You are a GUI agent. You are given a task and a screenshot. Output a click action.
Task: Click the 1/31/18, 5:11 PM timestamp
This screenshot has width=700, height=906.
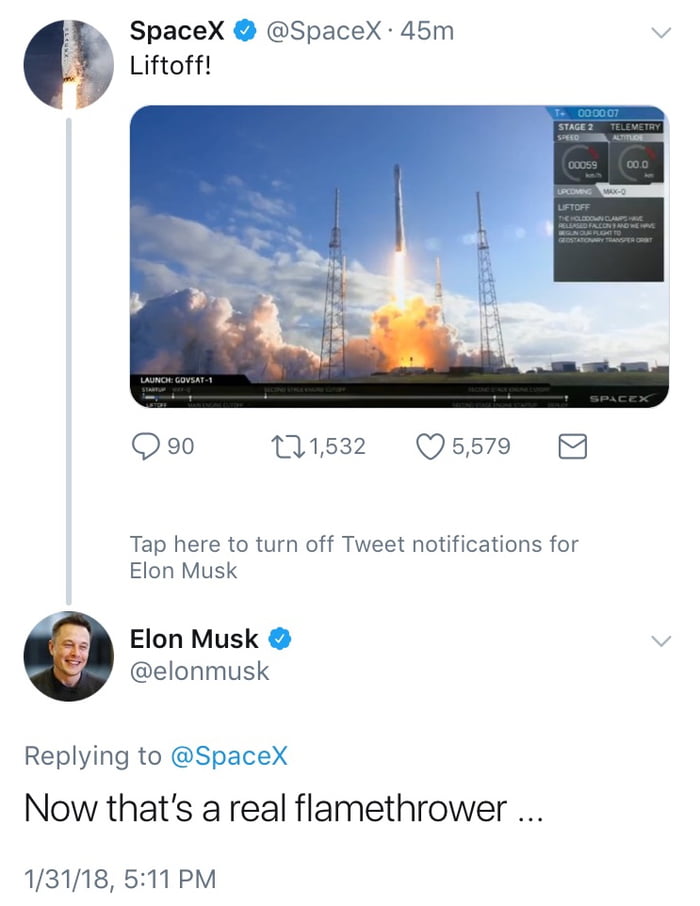tap(120, 879)
